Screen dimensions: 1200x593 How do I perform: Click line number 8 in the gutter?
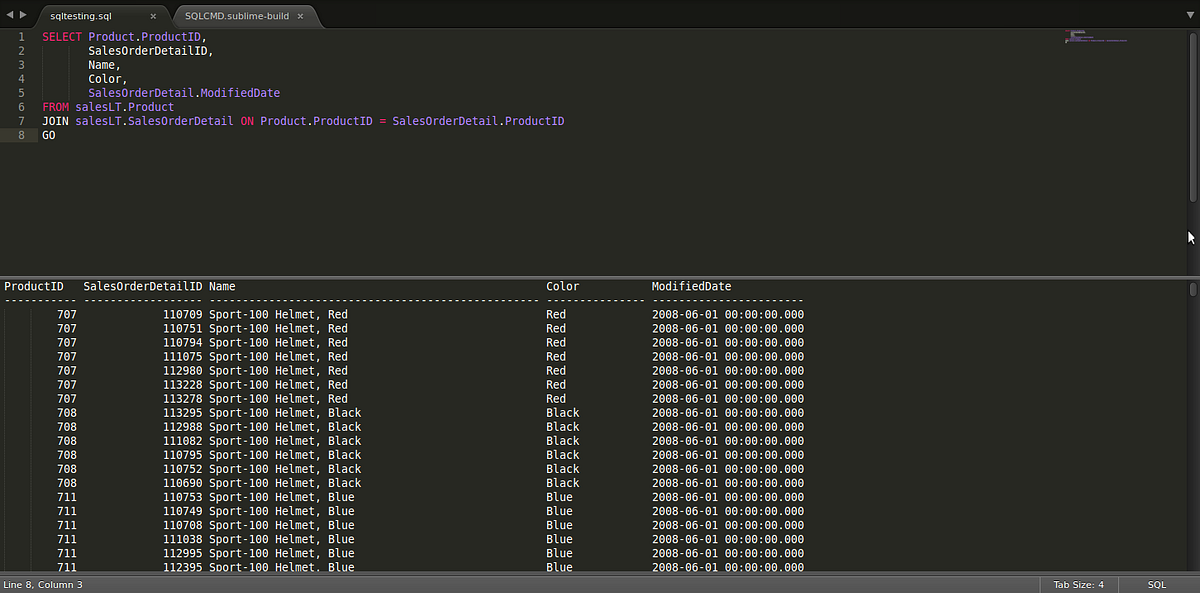[x=21, y=134]
